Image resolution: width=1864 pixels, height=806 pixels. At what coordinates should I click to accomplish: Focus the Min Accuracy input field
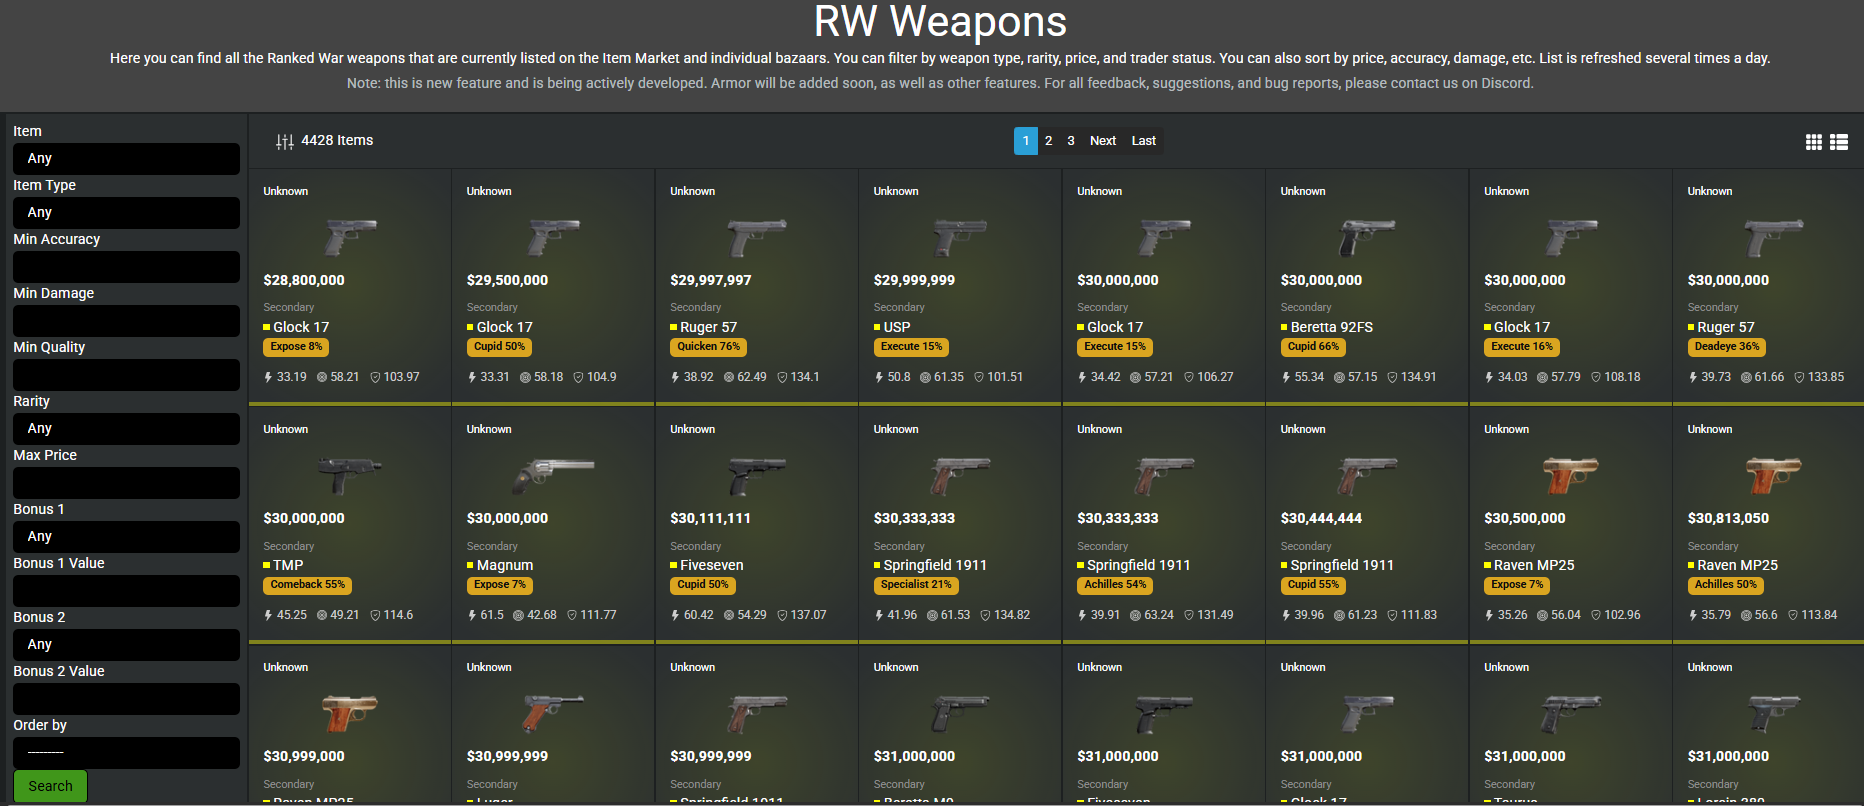(x=126, y=266)
